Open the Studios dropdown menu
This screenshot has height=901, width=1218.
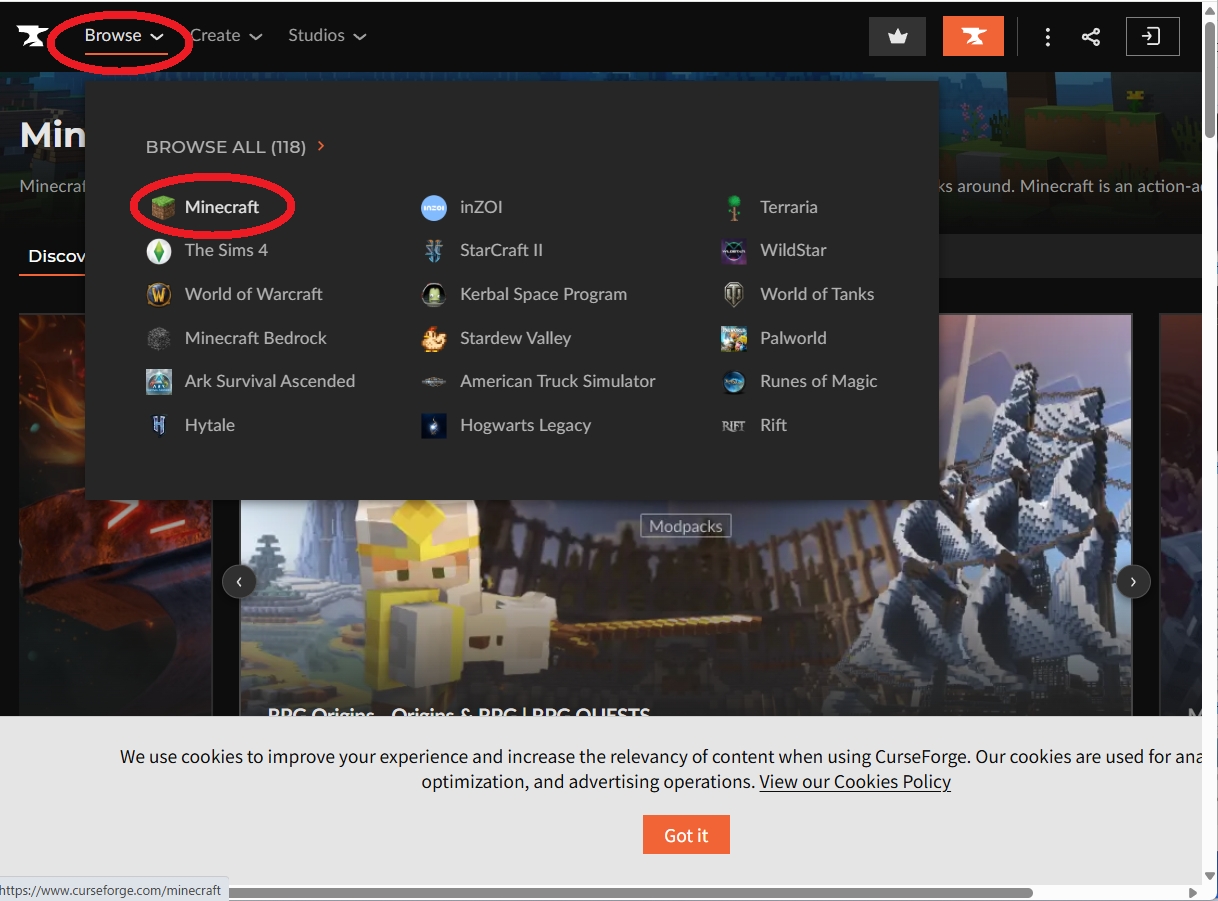(x=326, y=35)
